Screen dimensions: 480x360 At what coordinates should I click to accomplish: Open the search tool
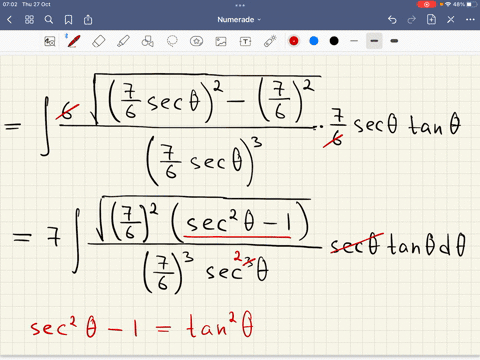coord(49,20)
